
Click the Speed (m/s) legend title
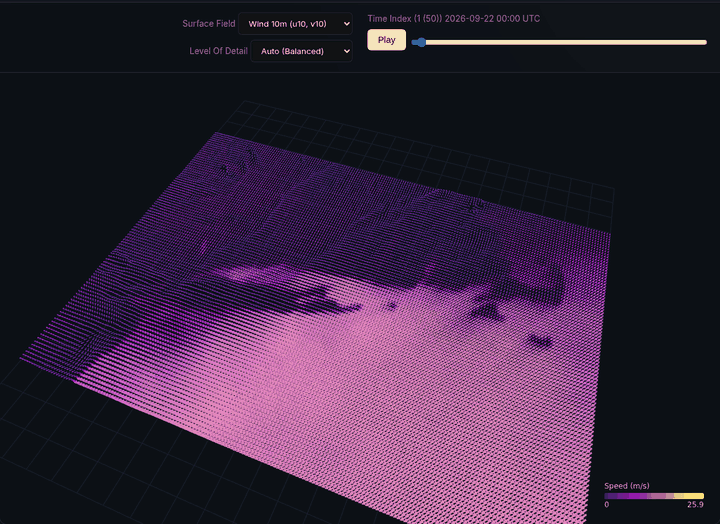(627, 485)
